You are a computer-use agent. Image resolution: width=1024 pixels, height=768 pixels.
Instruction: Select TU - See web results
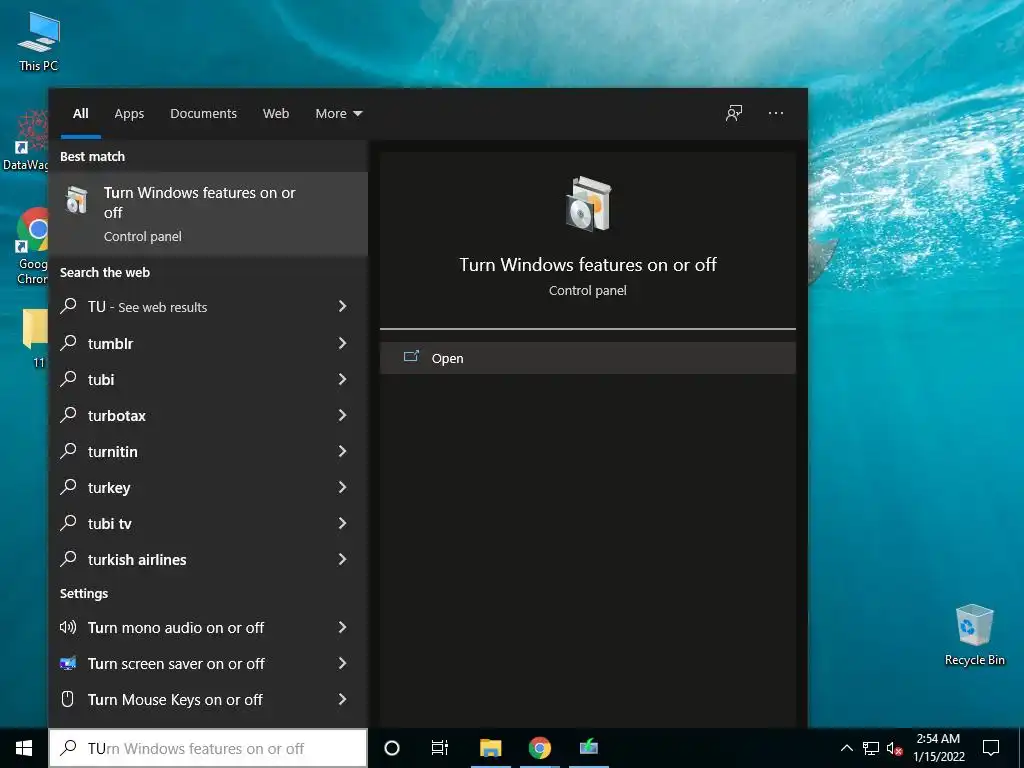pyautogui.click(x=208, y=306)
